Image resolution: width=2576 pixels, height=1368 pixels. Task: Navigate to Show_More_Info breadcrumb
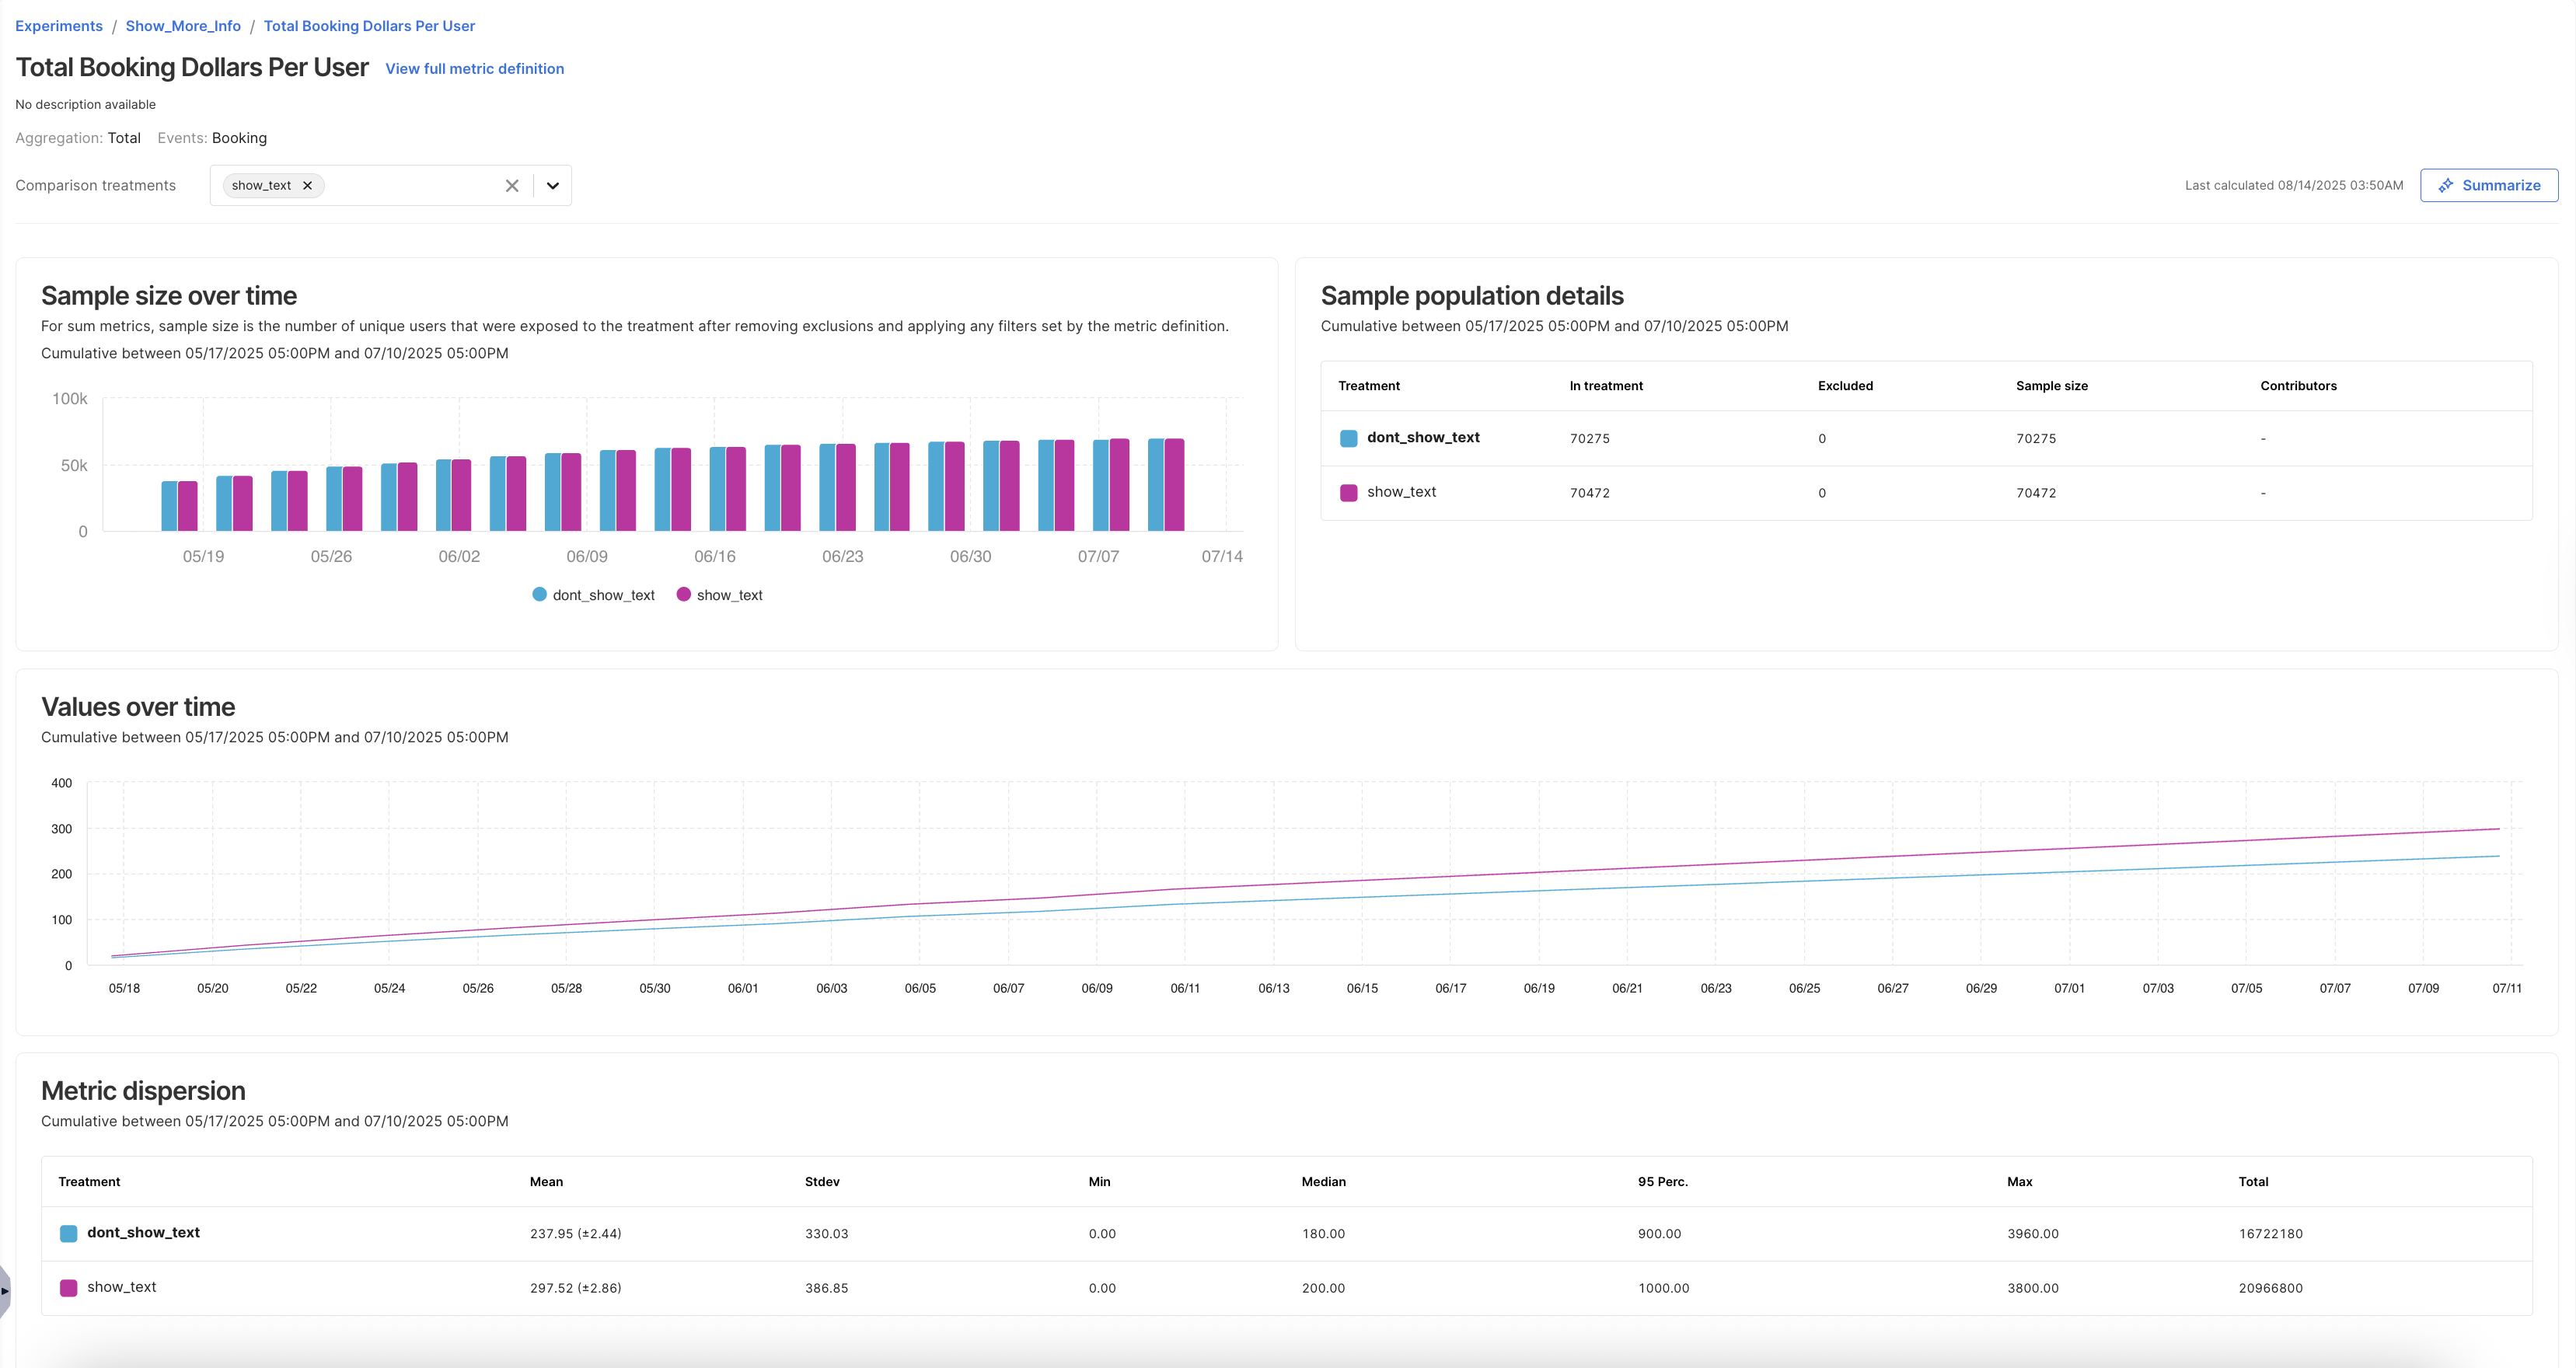pos(183,26)
